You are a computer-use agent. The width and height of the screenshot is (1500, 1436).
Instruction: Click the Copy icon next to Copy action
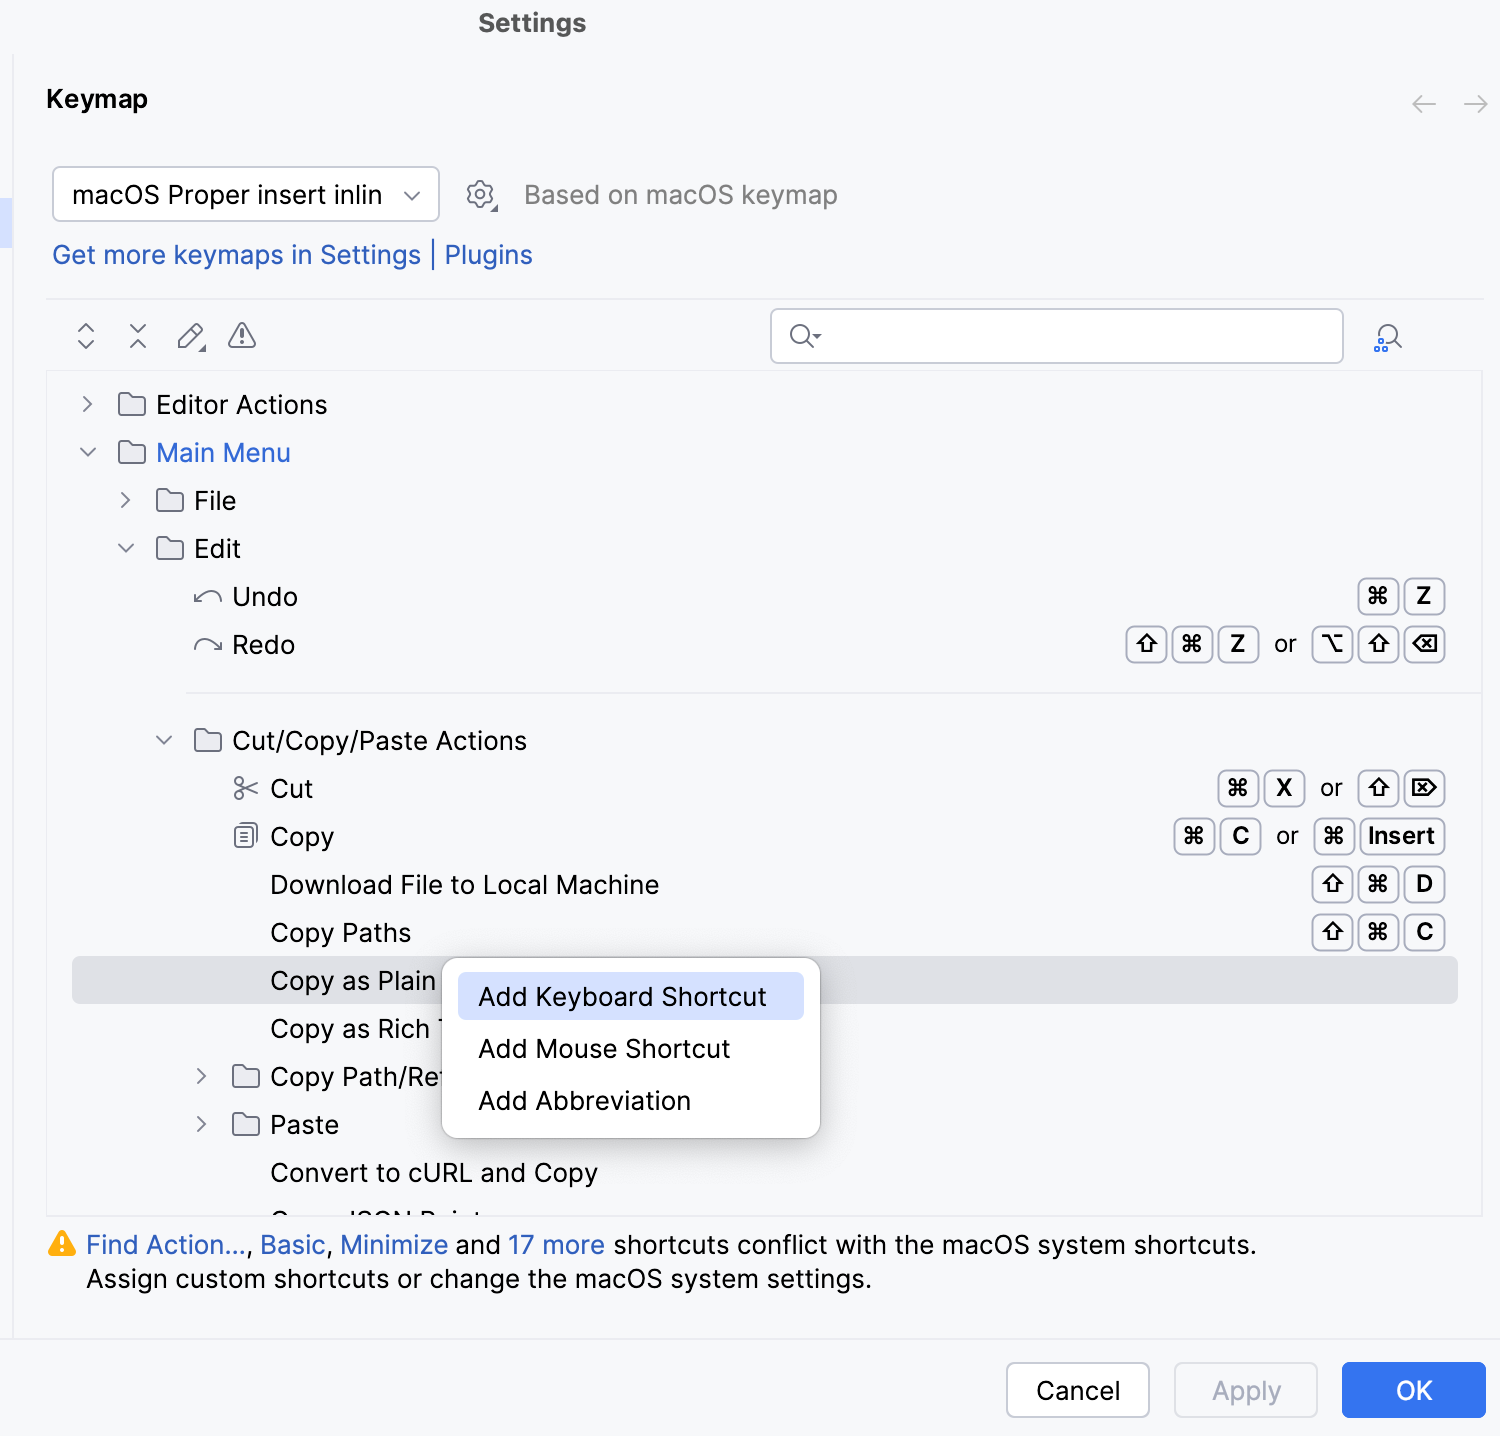[244, 836]
